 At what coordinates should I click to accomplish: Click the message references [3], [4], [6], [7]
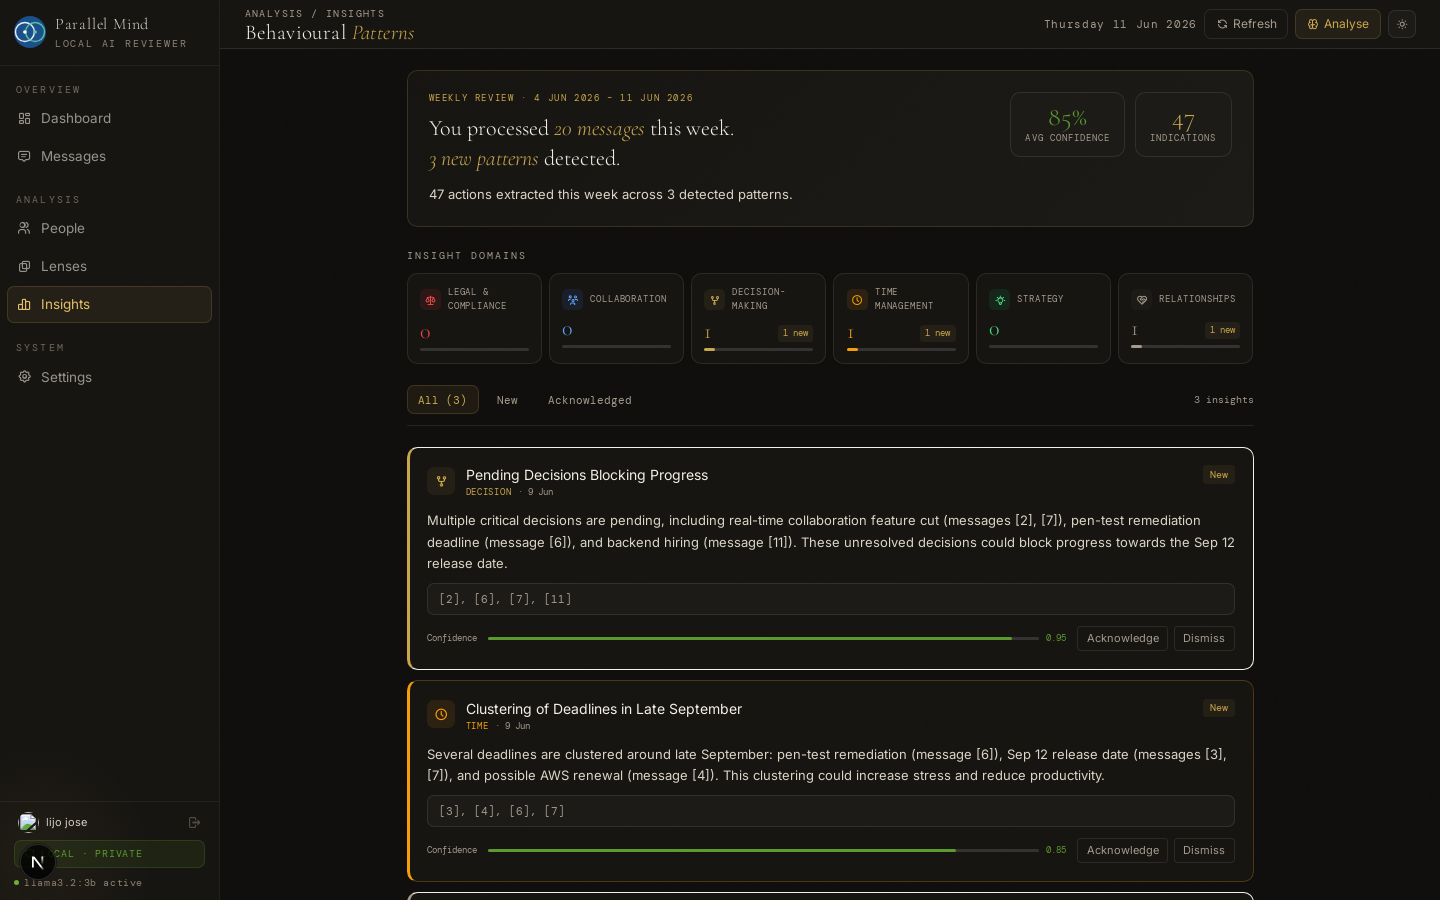click(831, 811)
